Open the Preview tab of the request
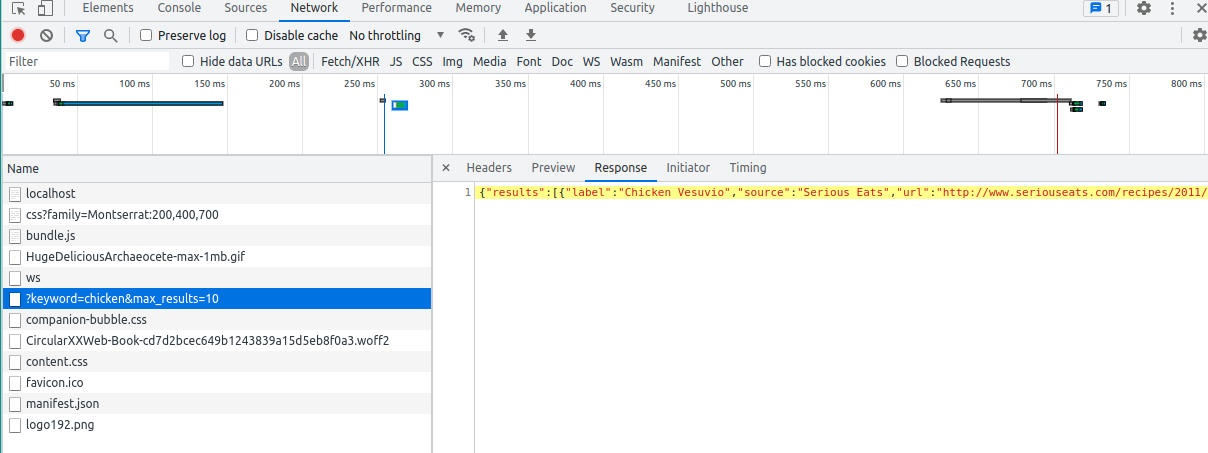Screen dimensions: 1208x453 [553, 168]
